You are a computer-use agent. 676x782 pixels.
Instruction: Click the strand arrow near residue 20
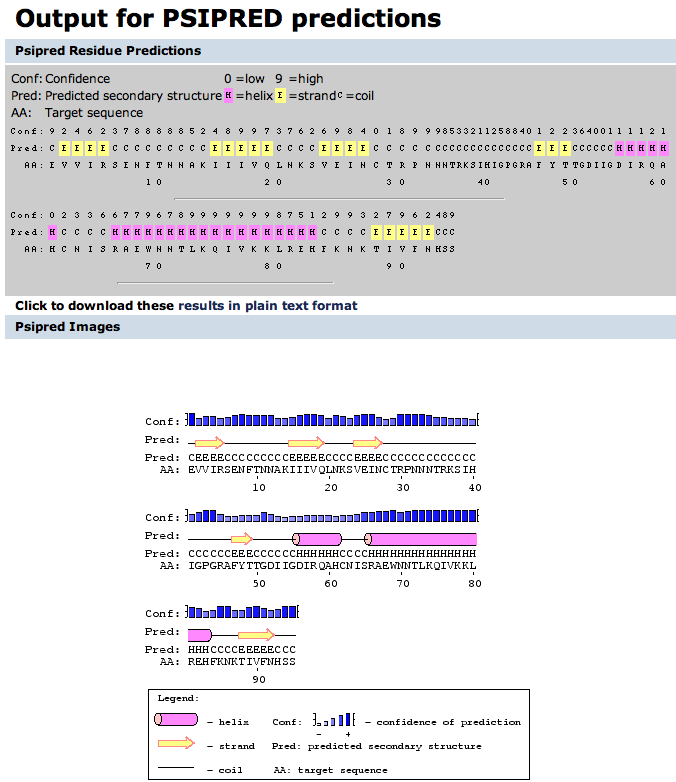click(305, 443)
